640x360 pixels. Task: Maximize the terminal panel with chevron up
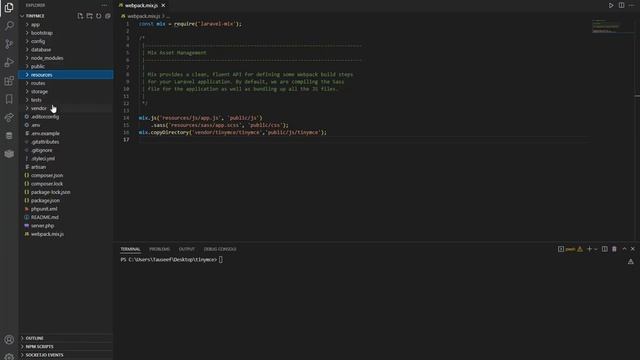click(x=624, y=249)
